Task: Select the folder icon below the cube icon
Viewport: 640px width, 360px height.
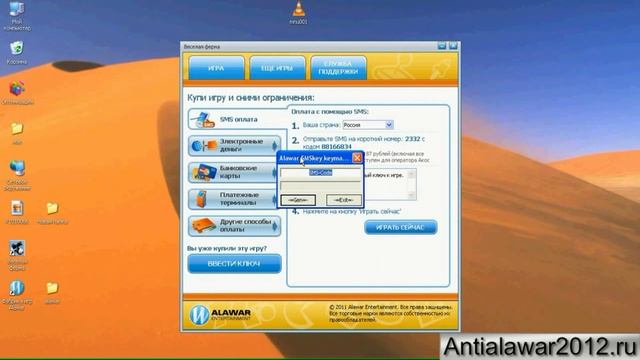Action: click(x=17, y=129)
